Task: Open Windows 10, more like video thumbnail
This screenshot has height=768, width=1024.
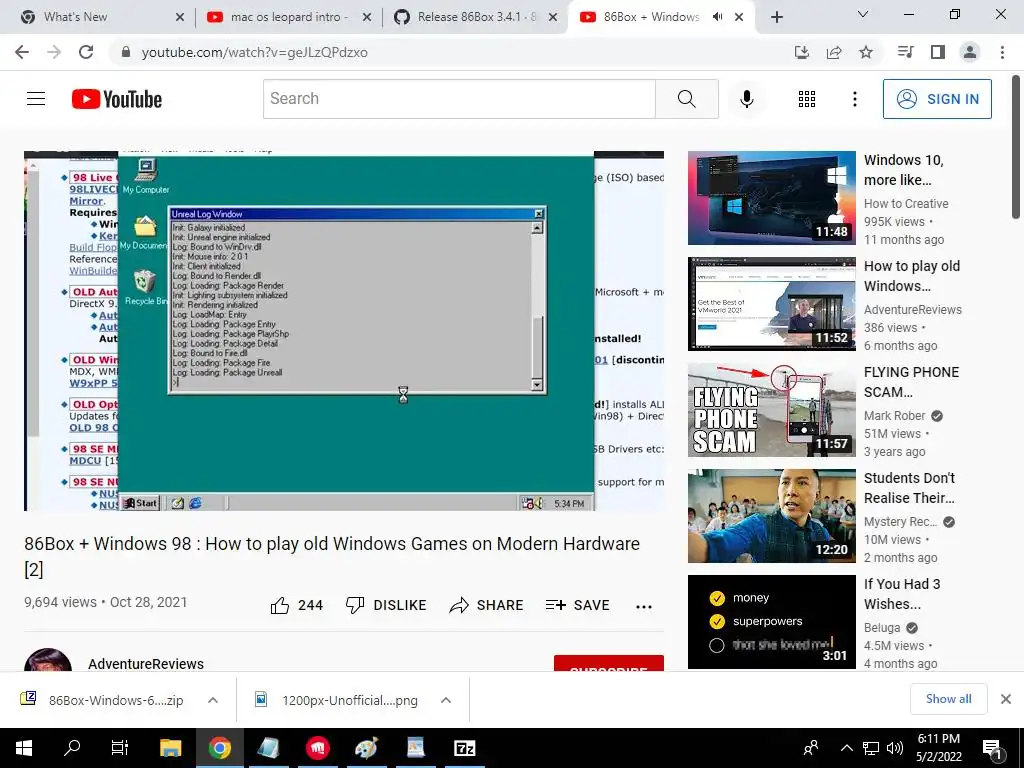Action: (x=771, y=198)
